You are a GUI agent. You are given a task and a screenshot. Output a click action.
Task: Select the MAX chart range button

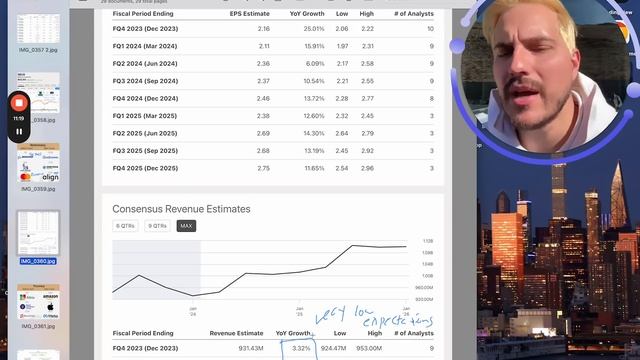click(x=186, y=226)
